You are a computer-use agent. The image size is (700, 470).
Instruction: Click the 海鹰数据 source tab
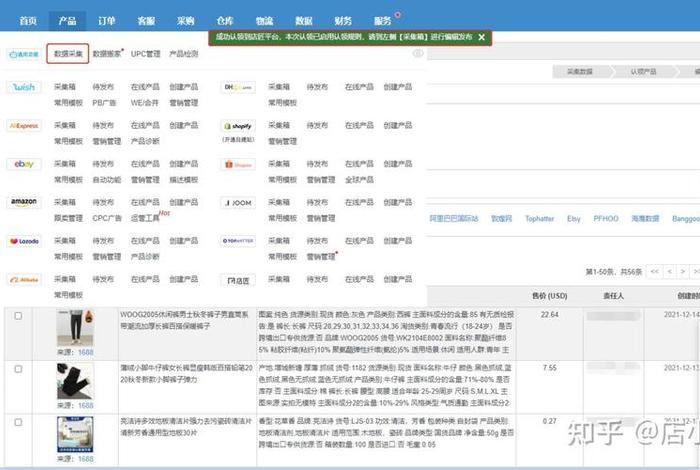[x=645, y=219]
